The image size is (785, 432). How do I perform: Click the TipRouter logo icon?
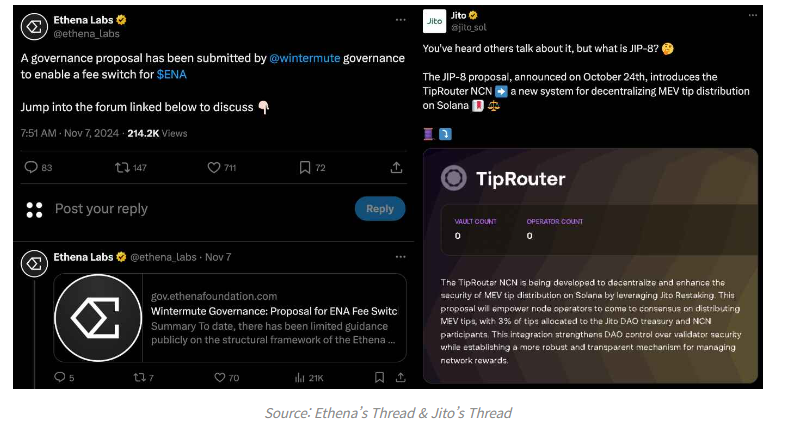click(454, 180)
